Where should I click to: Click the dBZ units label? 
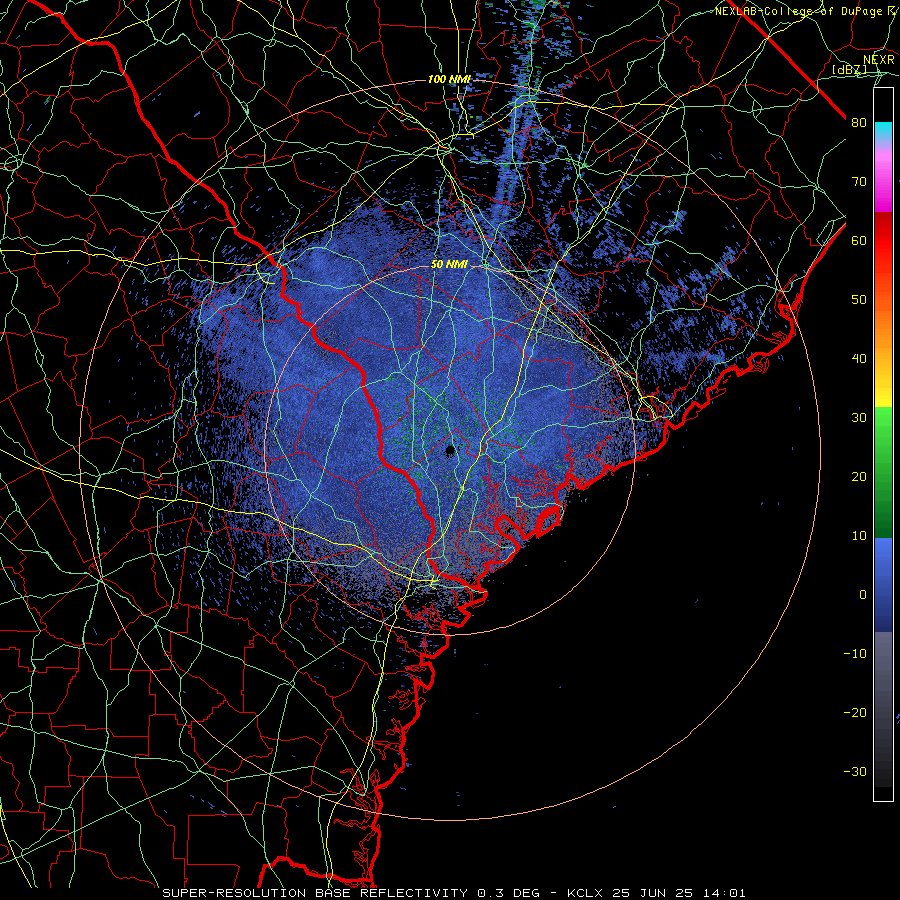849,70
